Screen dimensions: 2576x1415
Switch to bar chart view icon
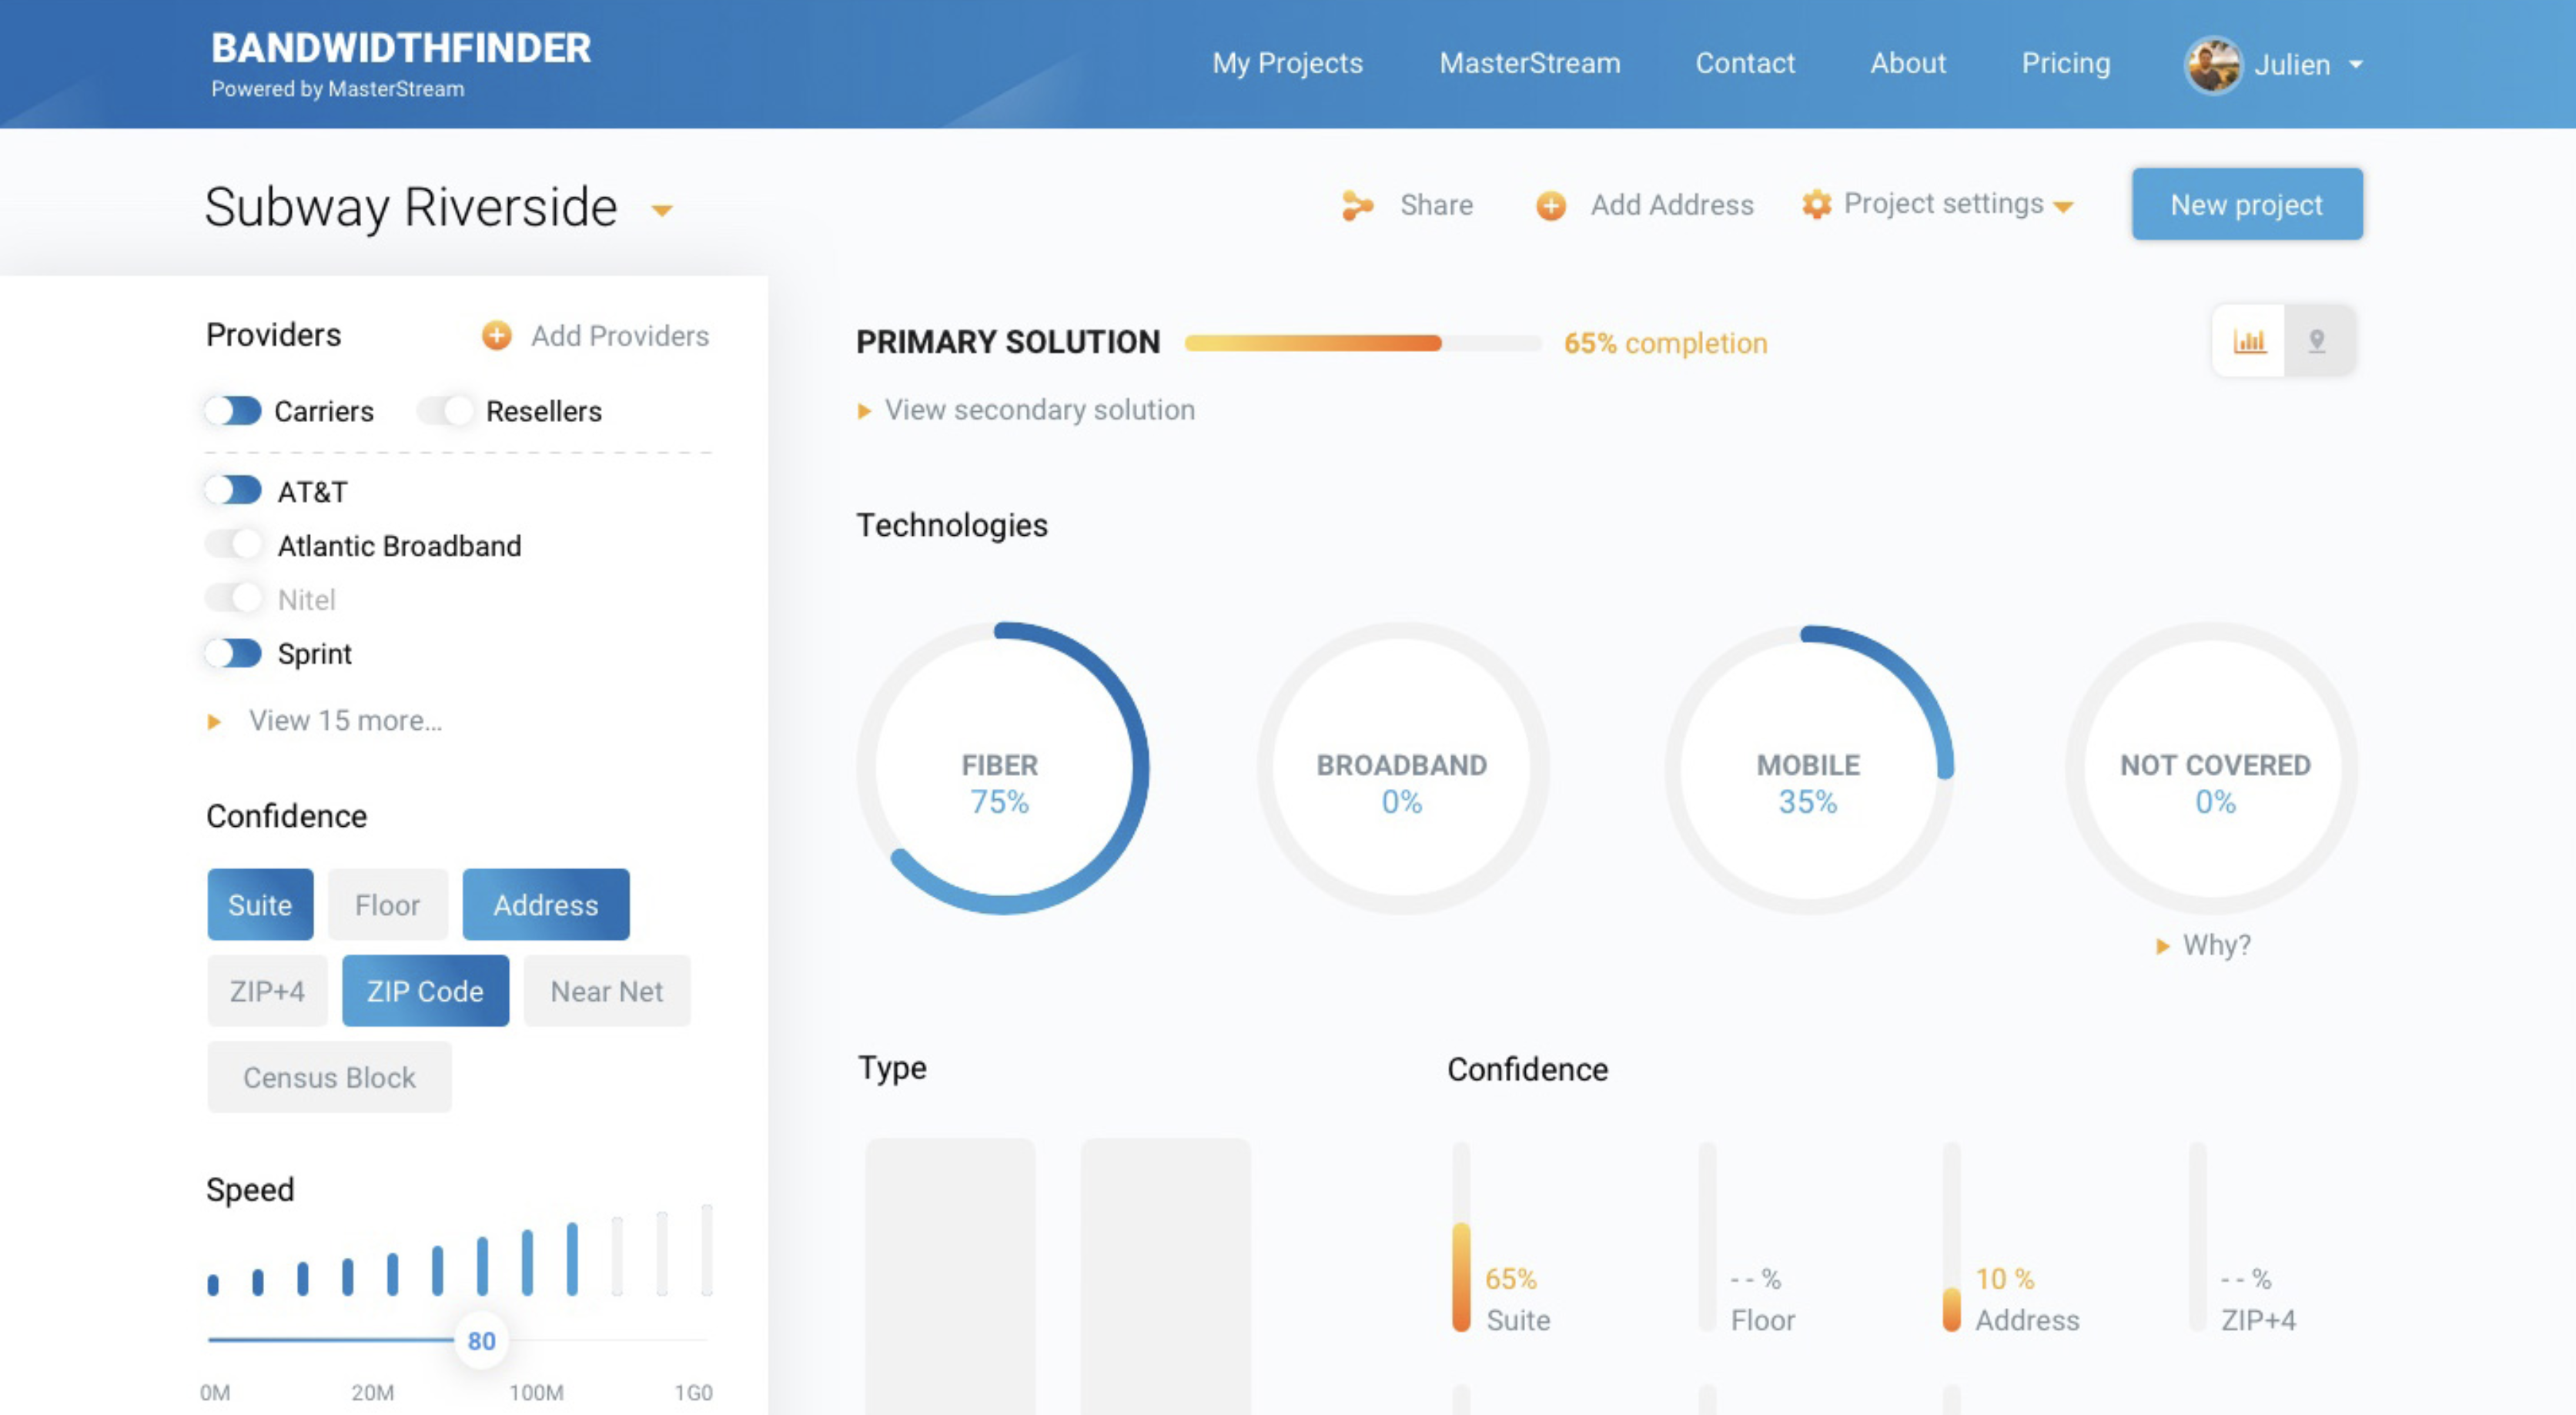pos(2249,341)
